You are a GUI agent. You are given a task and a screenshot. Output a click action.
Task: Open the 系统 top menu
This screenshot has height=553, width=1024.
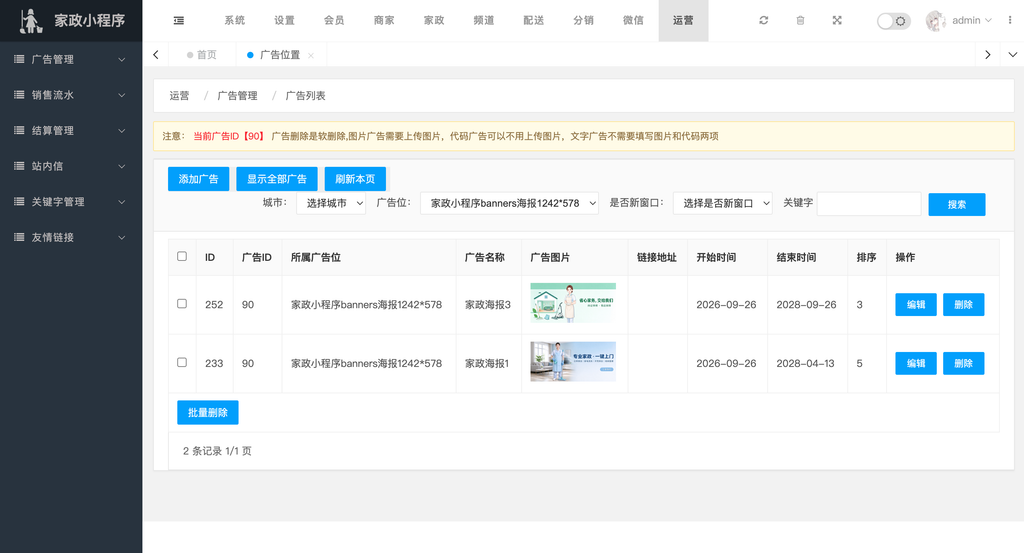[234, 21]
